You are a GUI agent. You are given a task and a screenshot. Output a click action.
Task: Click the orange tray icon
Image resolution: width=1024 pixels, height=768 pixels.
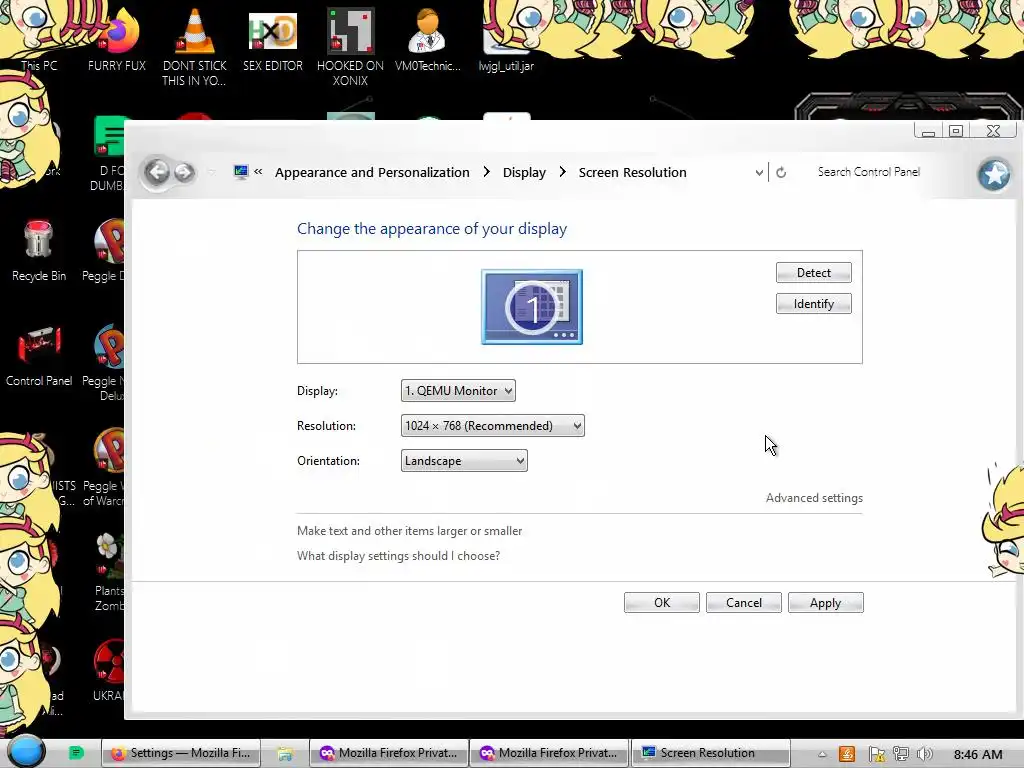(847, 754)
